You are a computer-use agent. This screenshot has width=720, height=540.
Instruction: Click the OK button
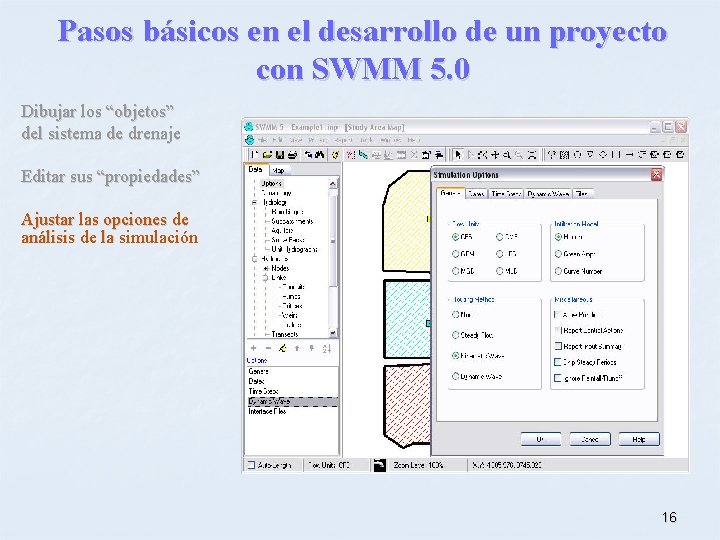click(540, 439)
